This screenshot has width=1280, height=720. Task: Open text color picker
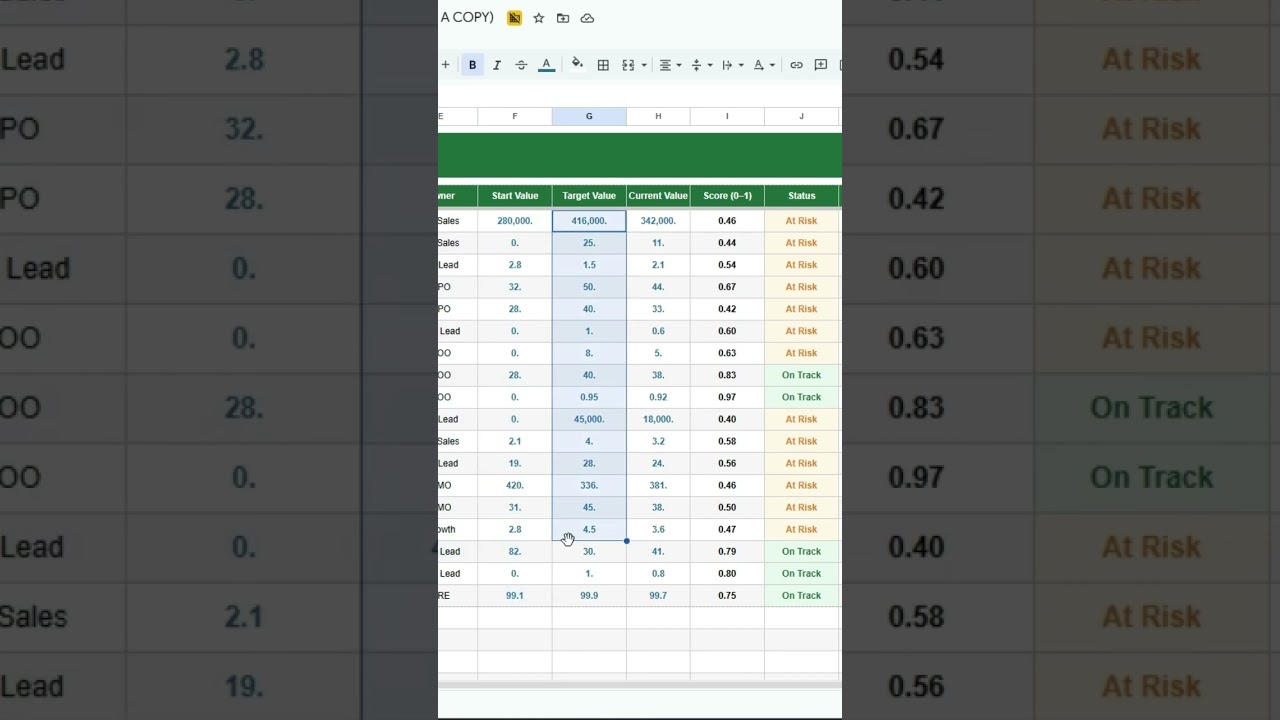546,65
